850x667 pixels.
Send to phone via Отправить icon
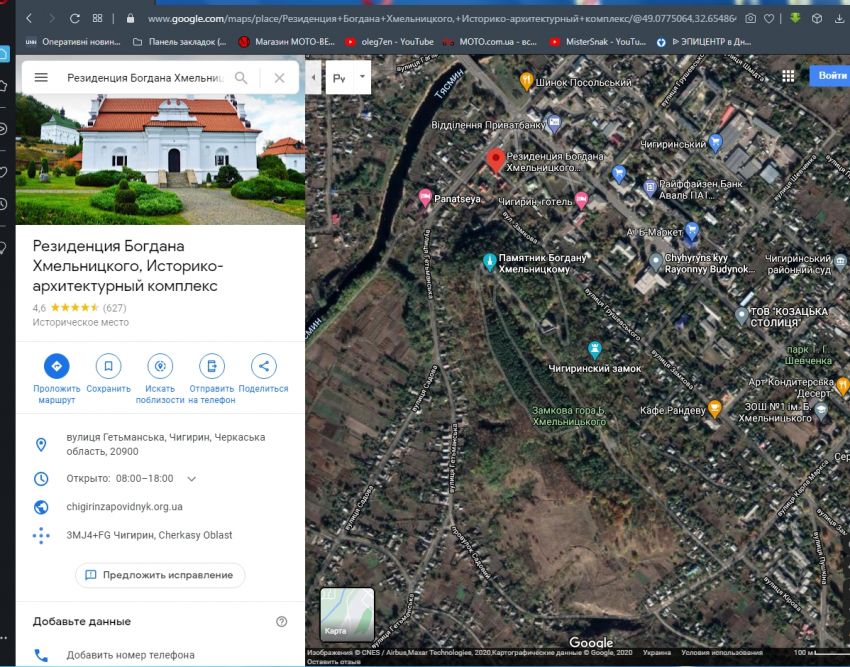(211, 366)
